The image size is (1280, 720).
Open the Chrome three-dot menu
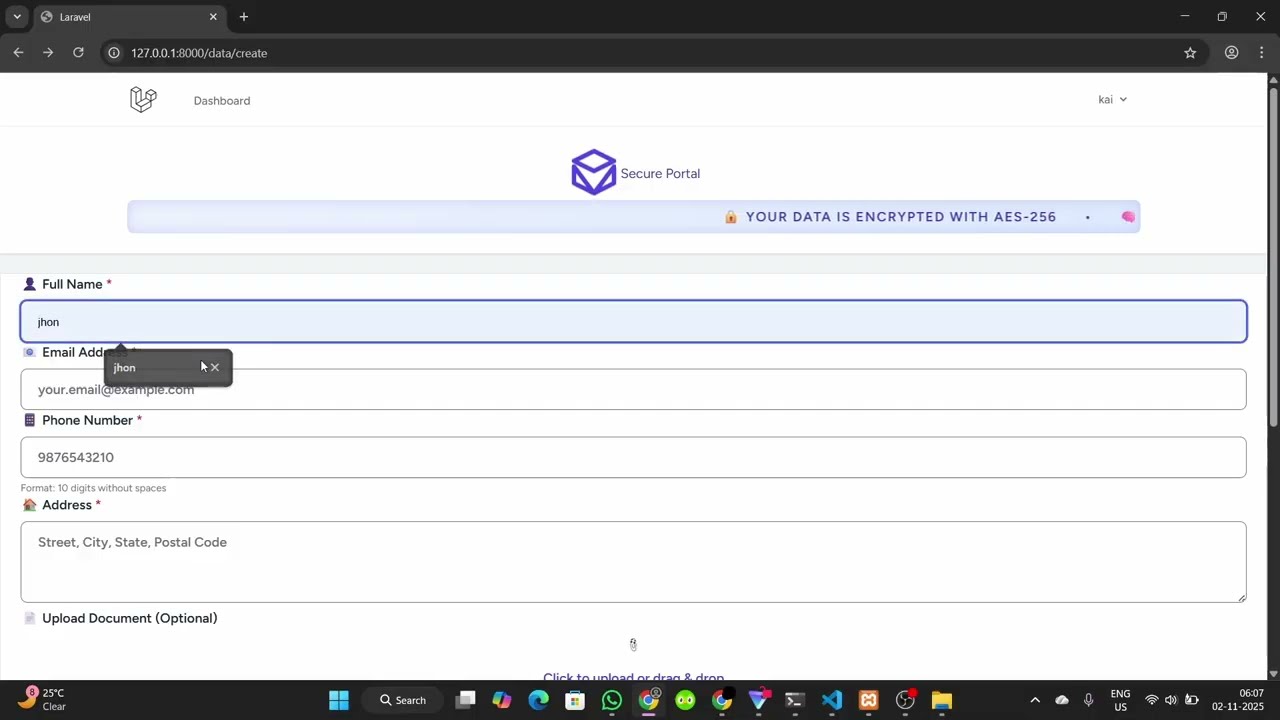click(x=1262, y=53)
